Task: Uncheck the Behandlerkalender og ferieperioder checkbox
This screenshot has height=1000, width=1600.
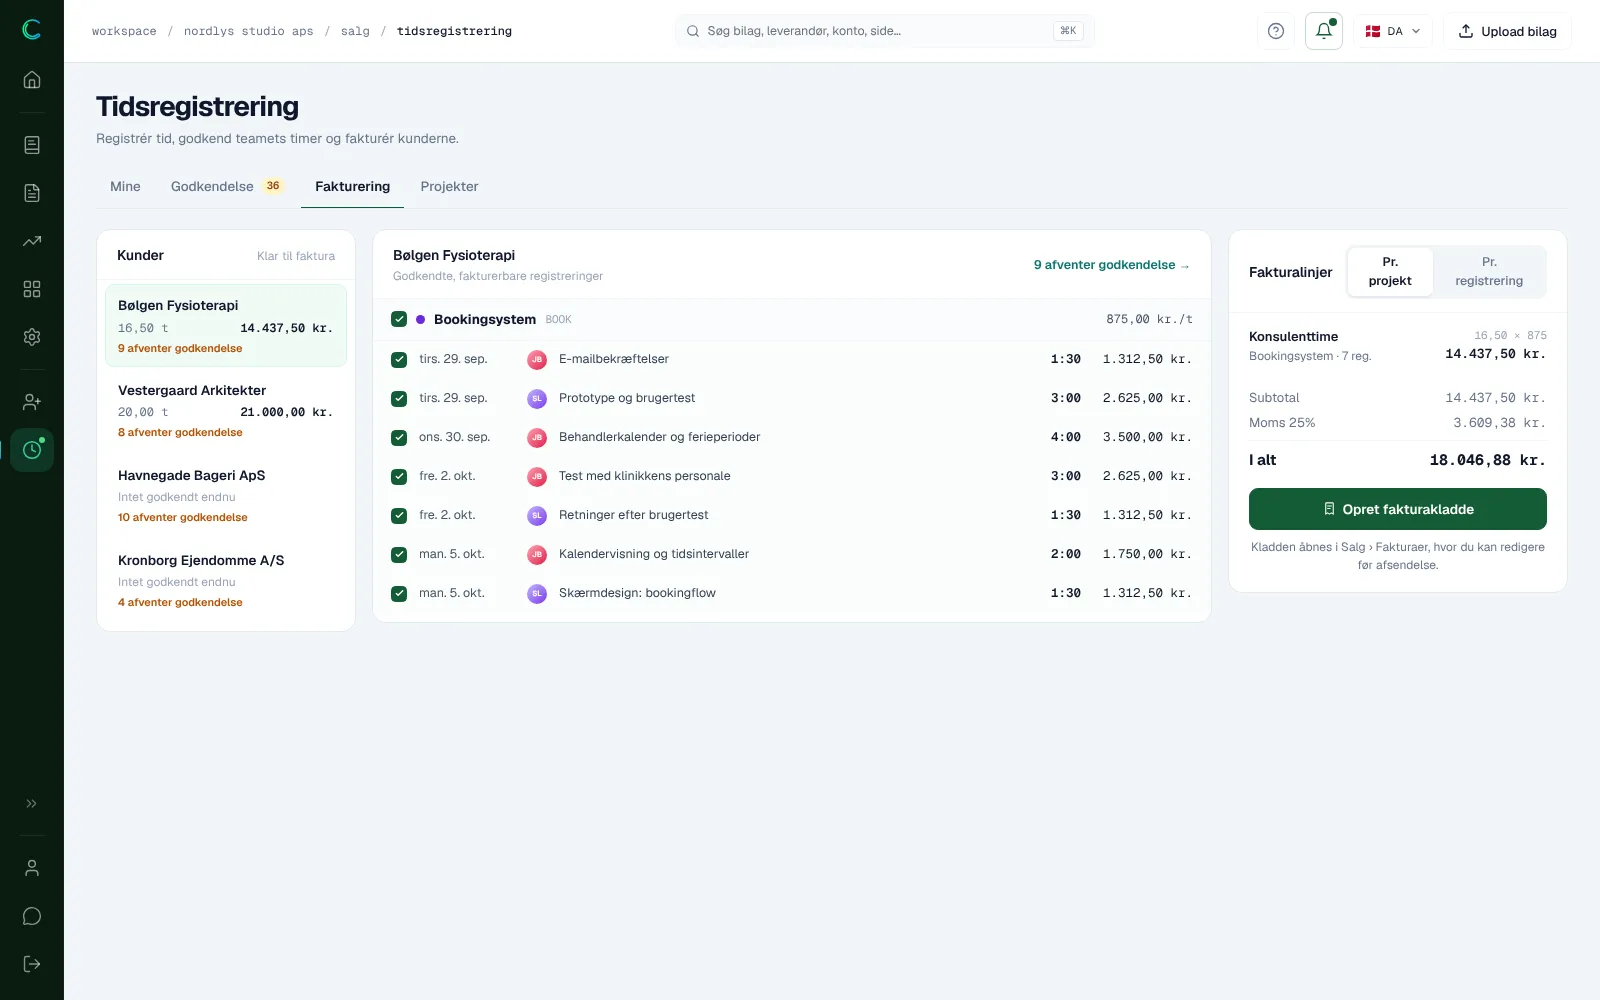Action: [399, 437]
